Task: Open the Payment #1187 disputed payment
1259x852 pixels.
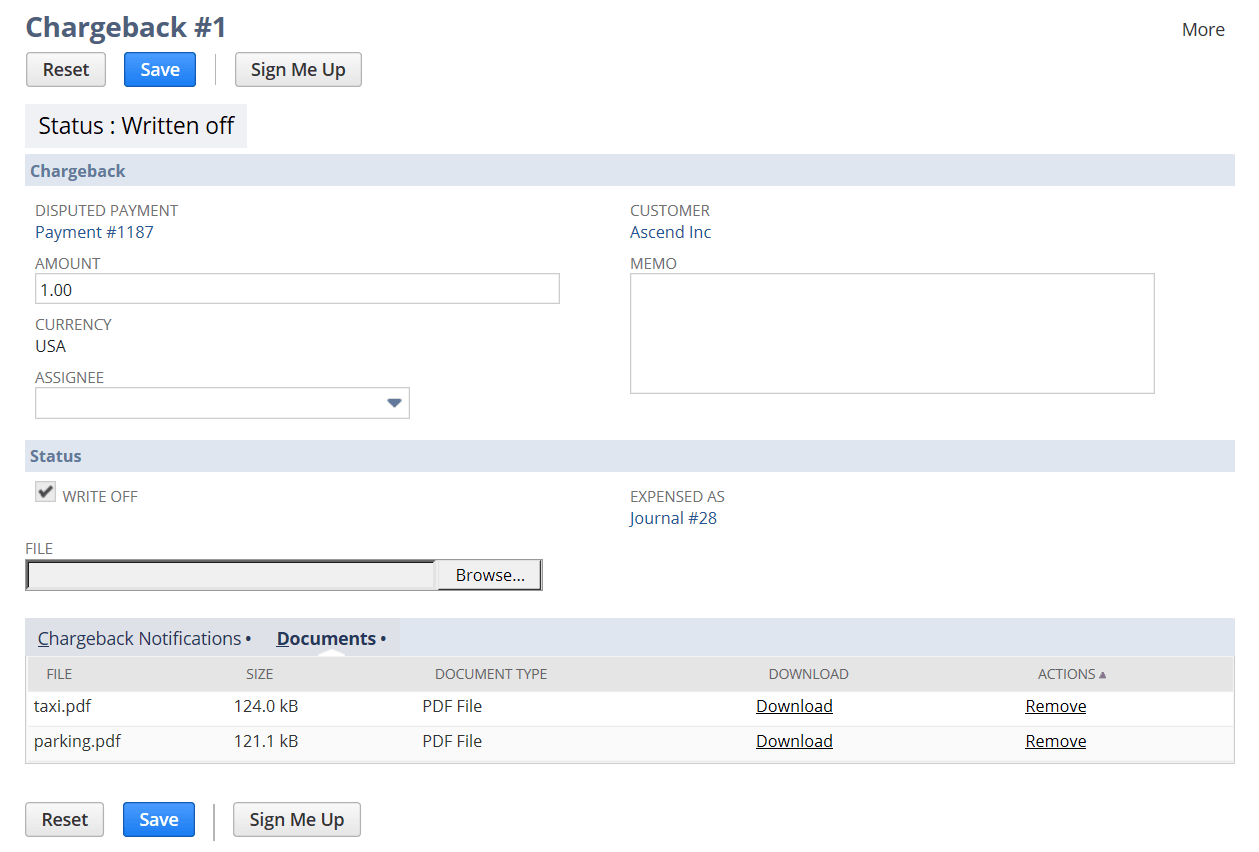Action: [x=94, y=233]
